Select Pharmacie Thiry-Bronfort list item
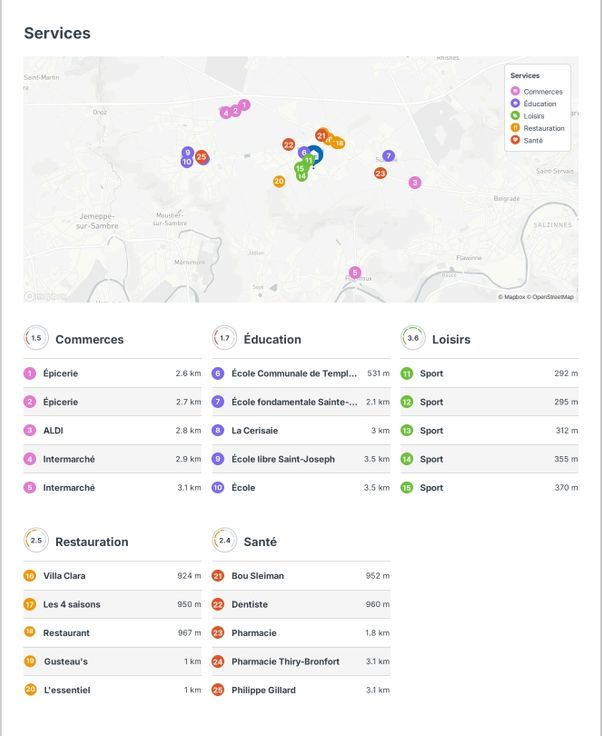 click(300, 662)
